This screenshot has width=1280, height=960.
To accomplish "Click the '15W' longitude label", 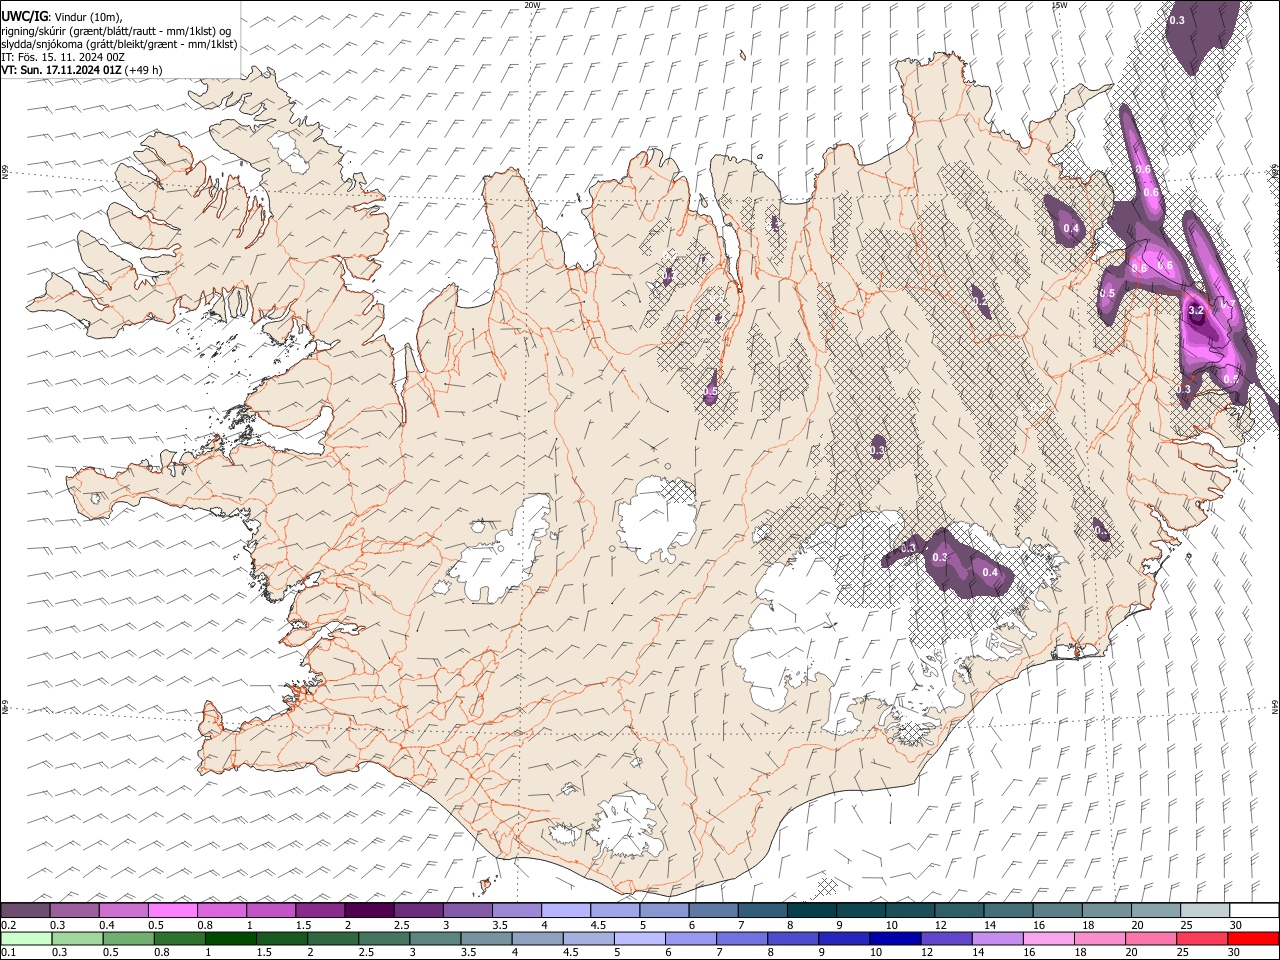I will [1059, 5].
